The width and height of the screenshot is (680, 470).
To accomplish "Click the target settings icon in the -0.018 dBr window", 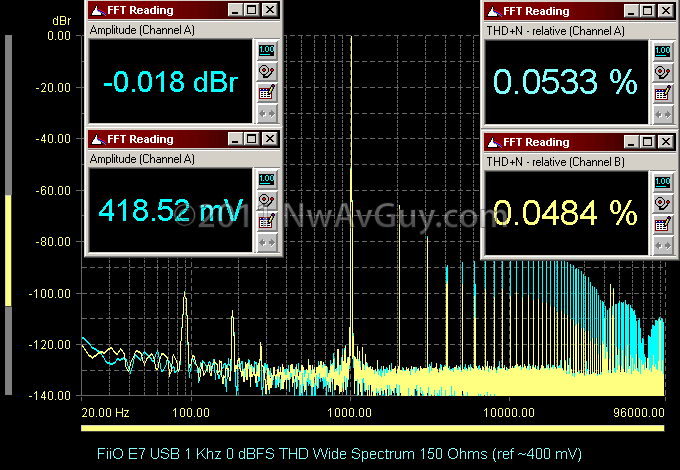I will coord(267,72).
